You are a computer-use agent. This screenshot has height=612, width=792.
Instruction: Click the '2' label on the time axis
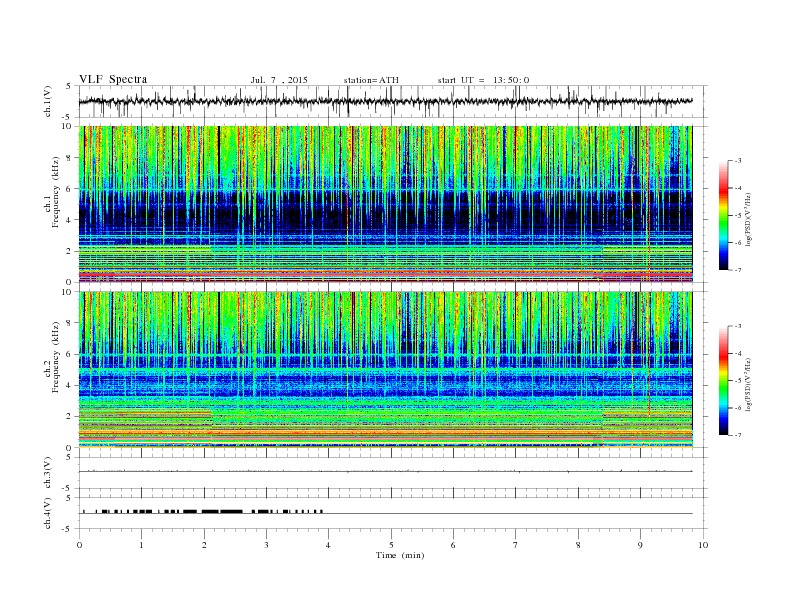[x=204, y=545]
